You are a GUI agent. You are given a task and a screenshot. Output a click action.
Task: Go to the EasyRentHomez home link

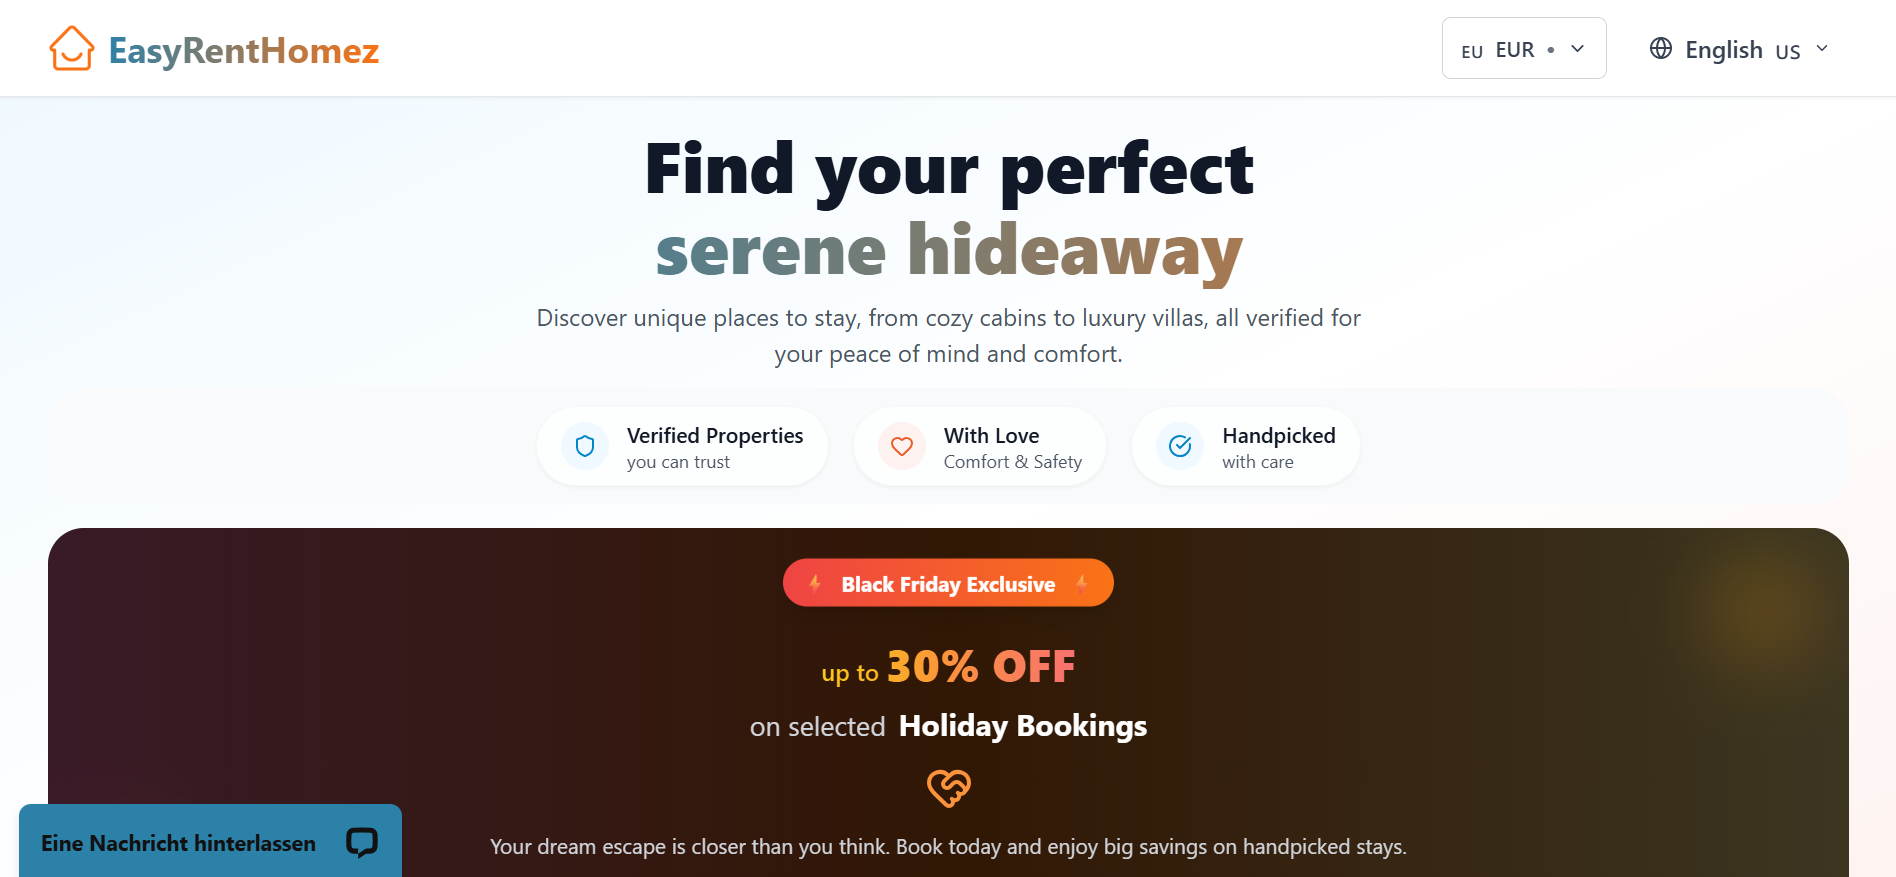point(243,50)
